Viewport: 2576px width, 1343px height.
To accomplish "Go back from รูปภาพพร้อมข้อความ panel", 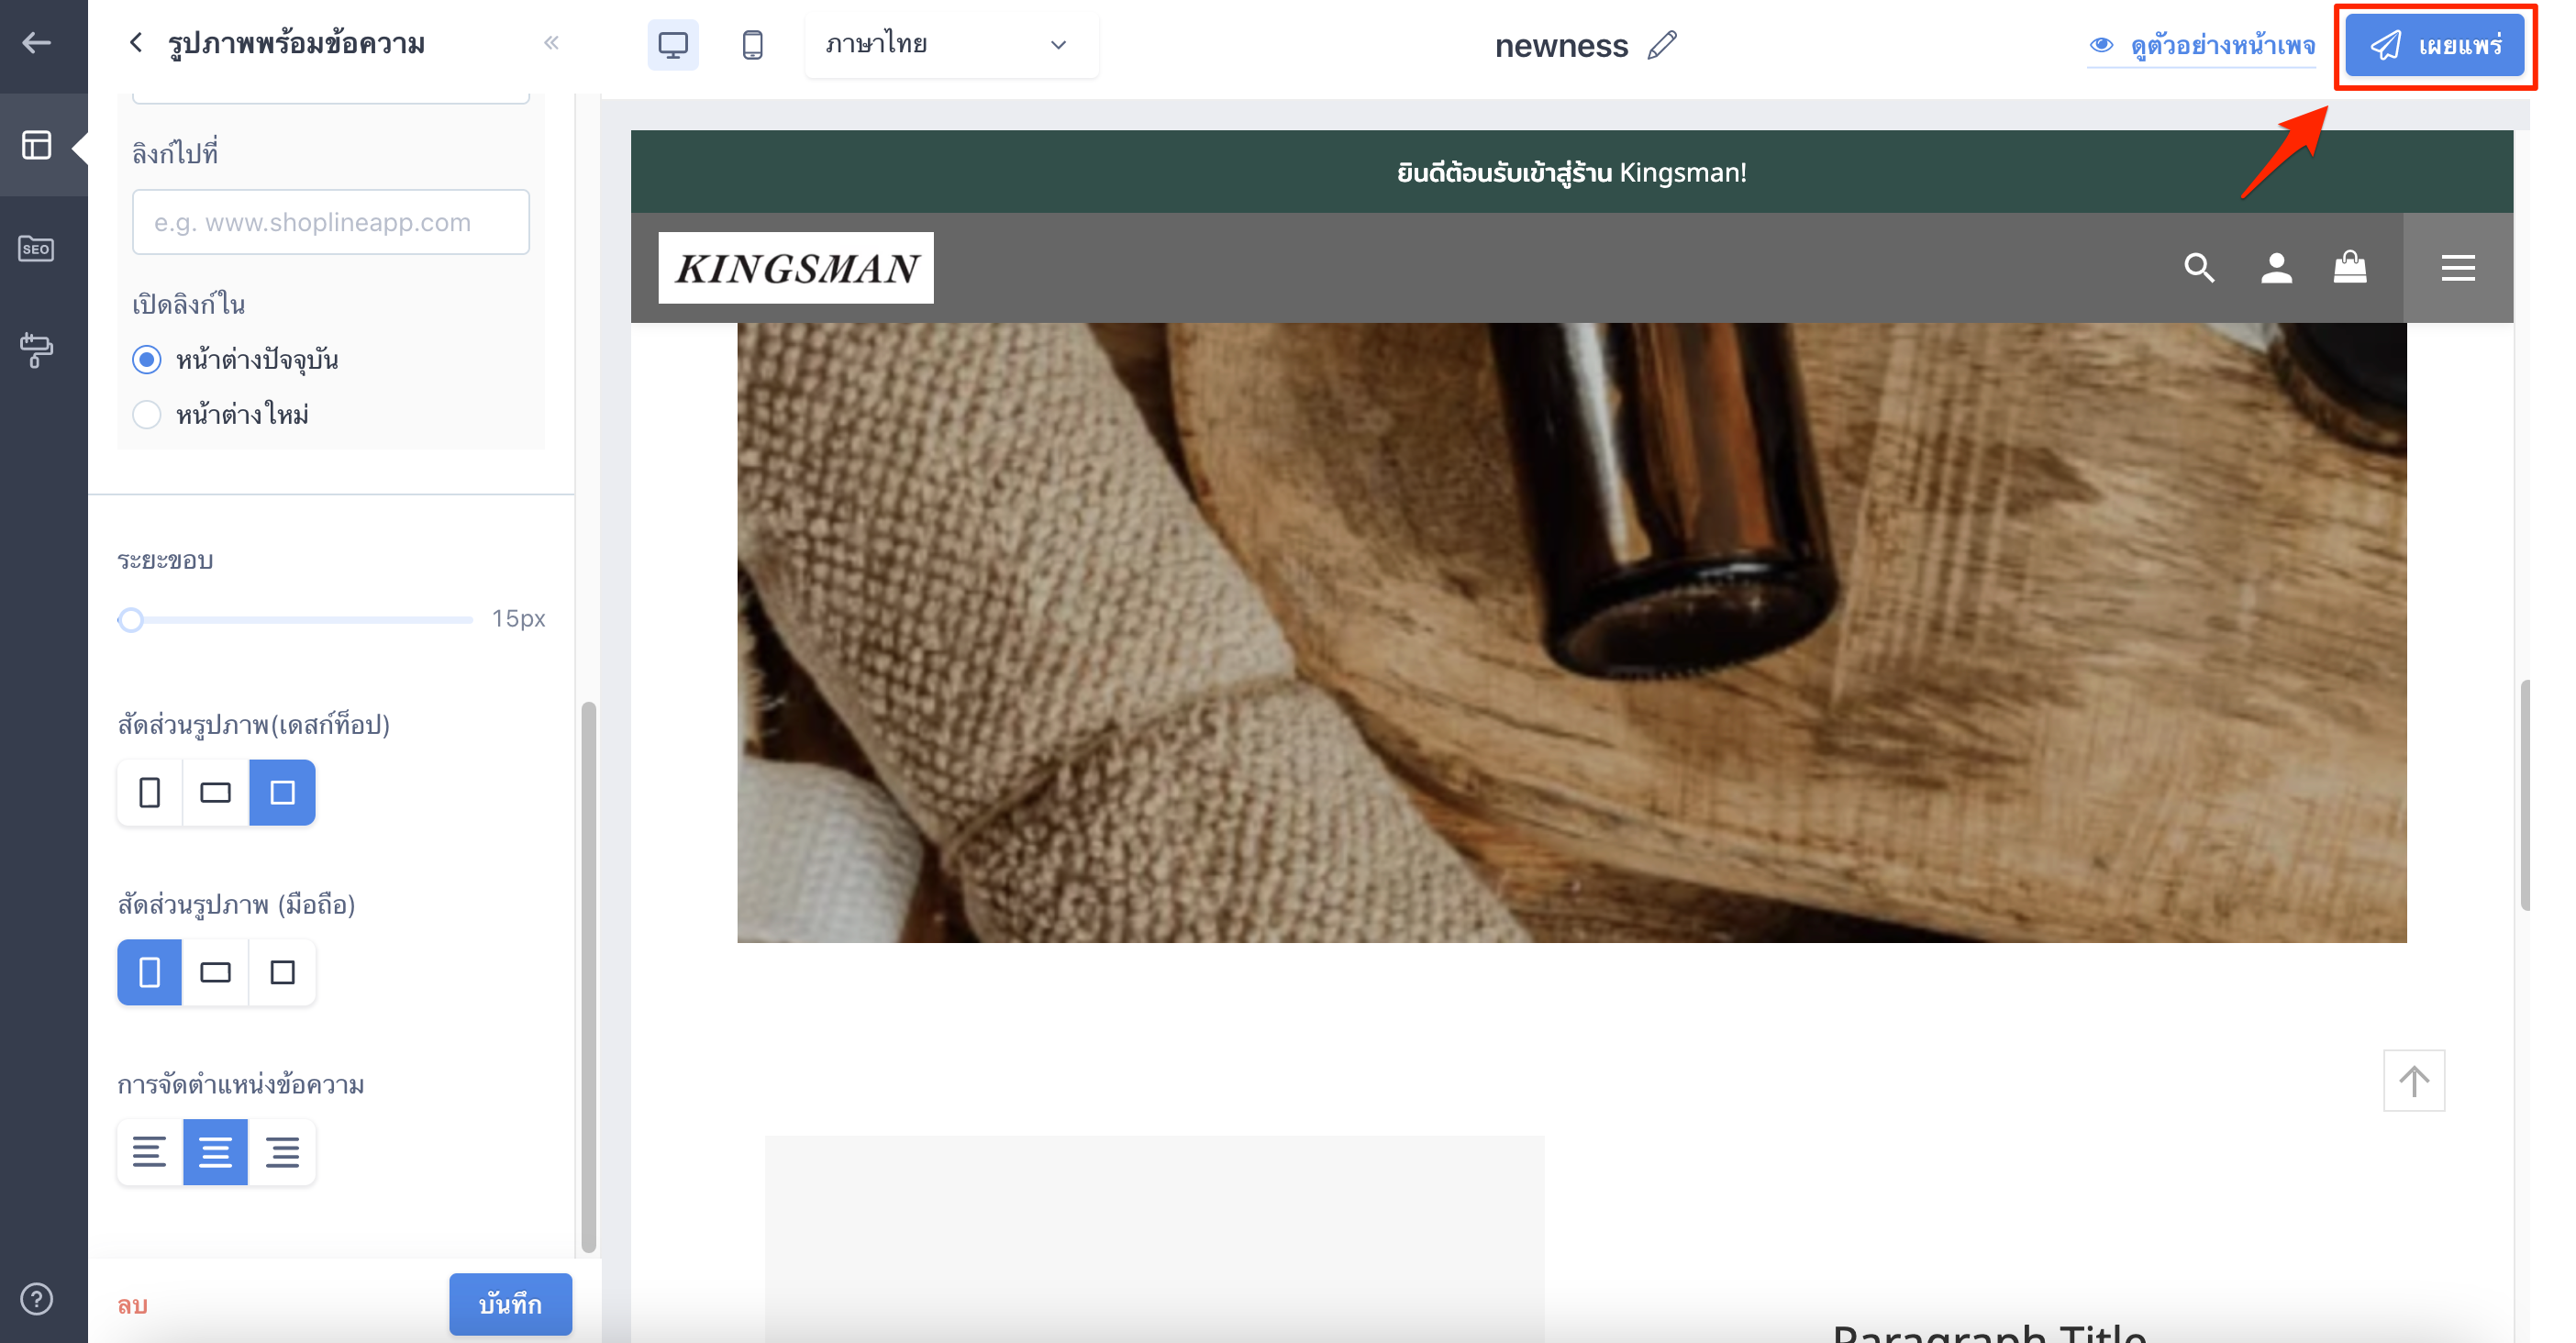I will click(x=136, y=43).
